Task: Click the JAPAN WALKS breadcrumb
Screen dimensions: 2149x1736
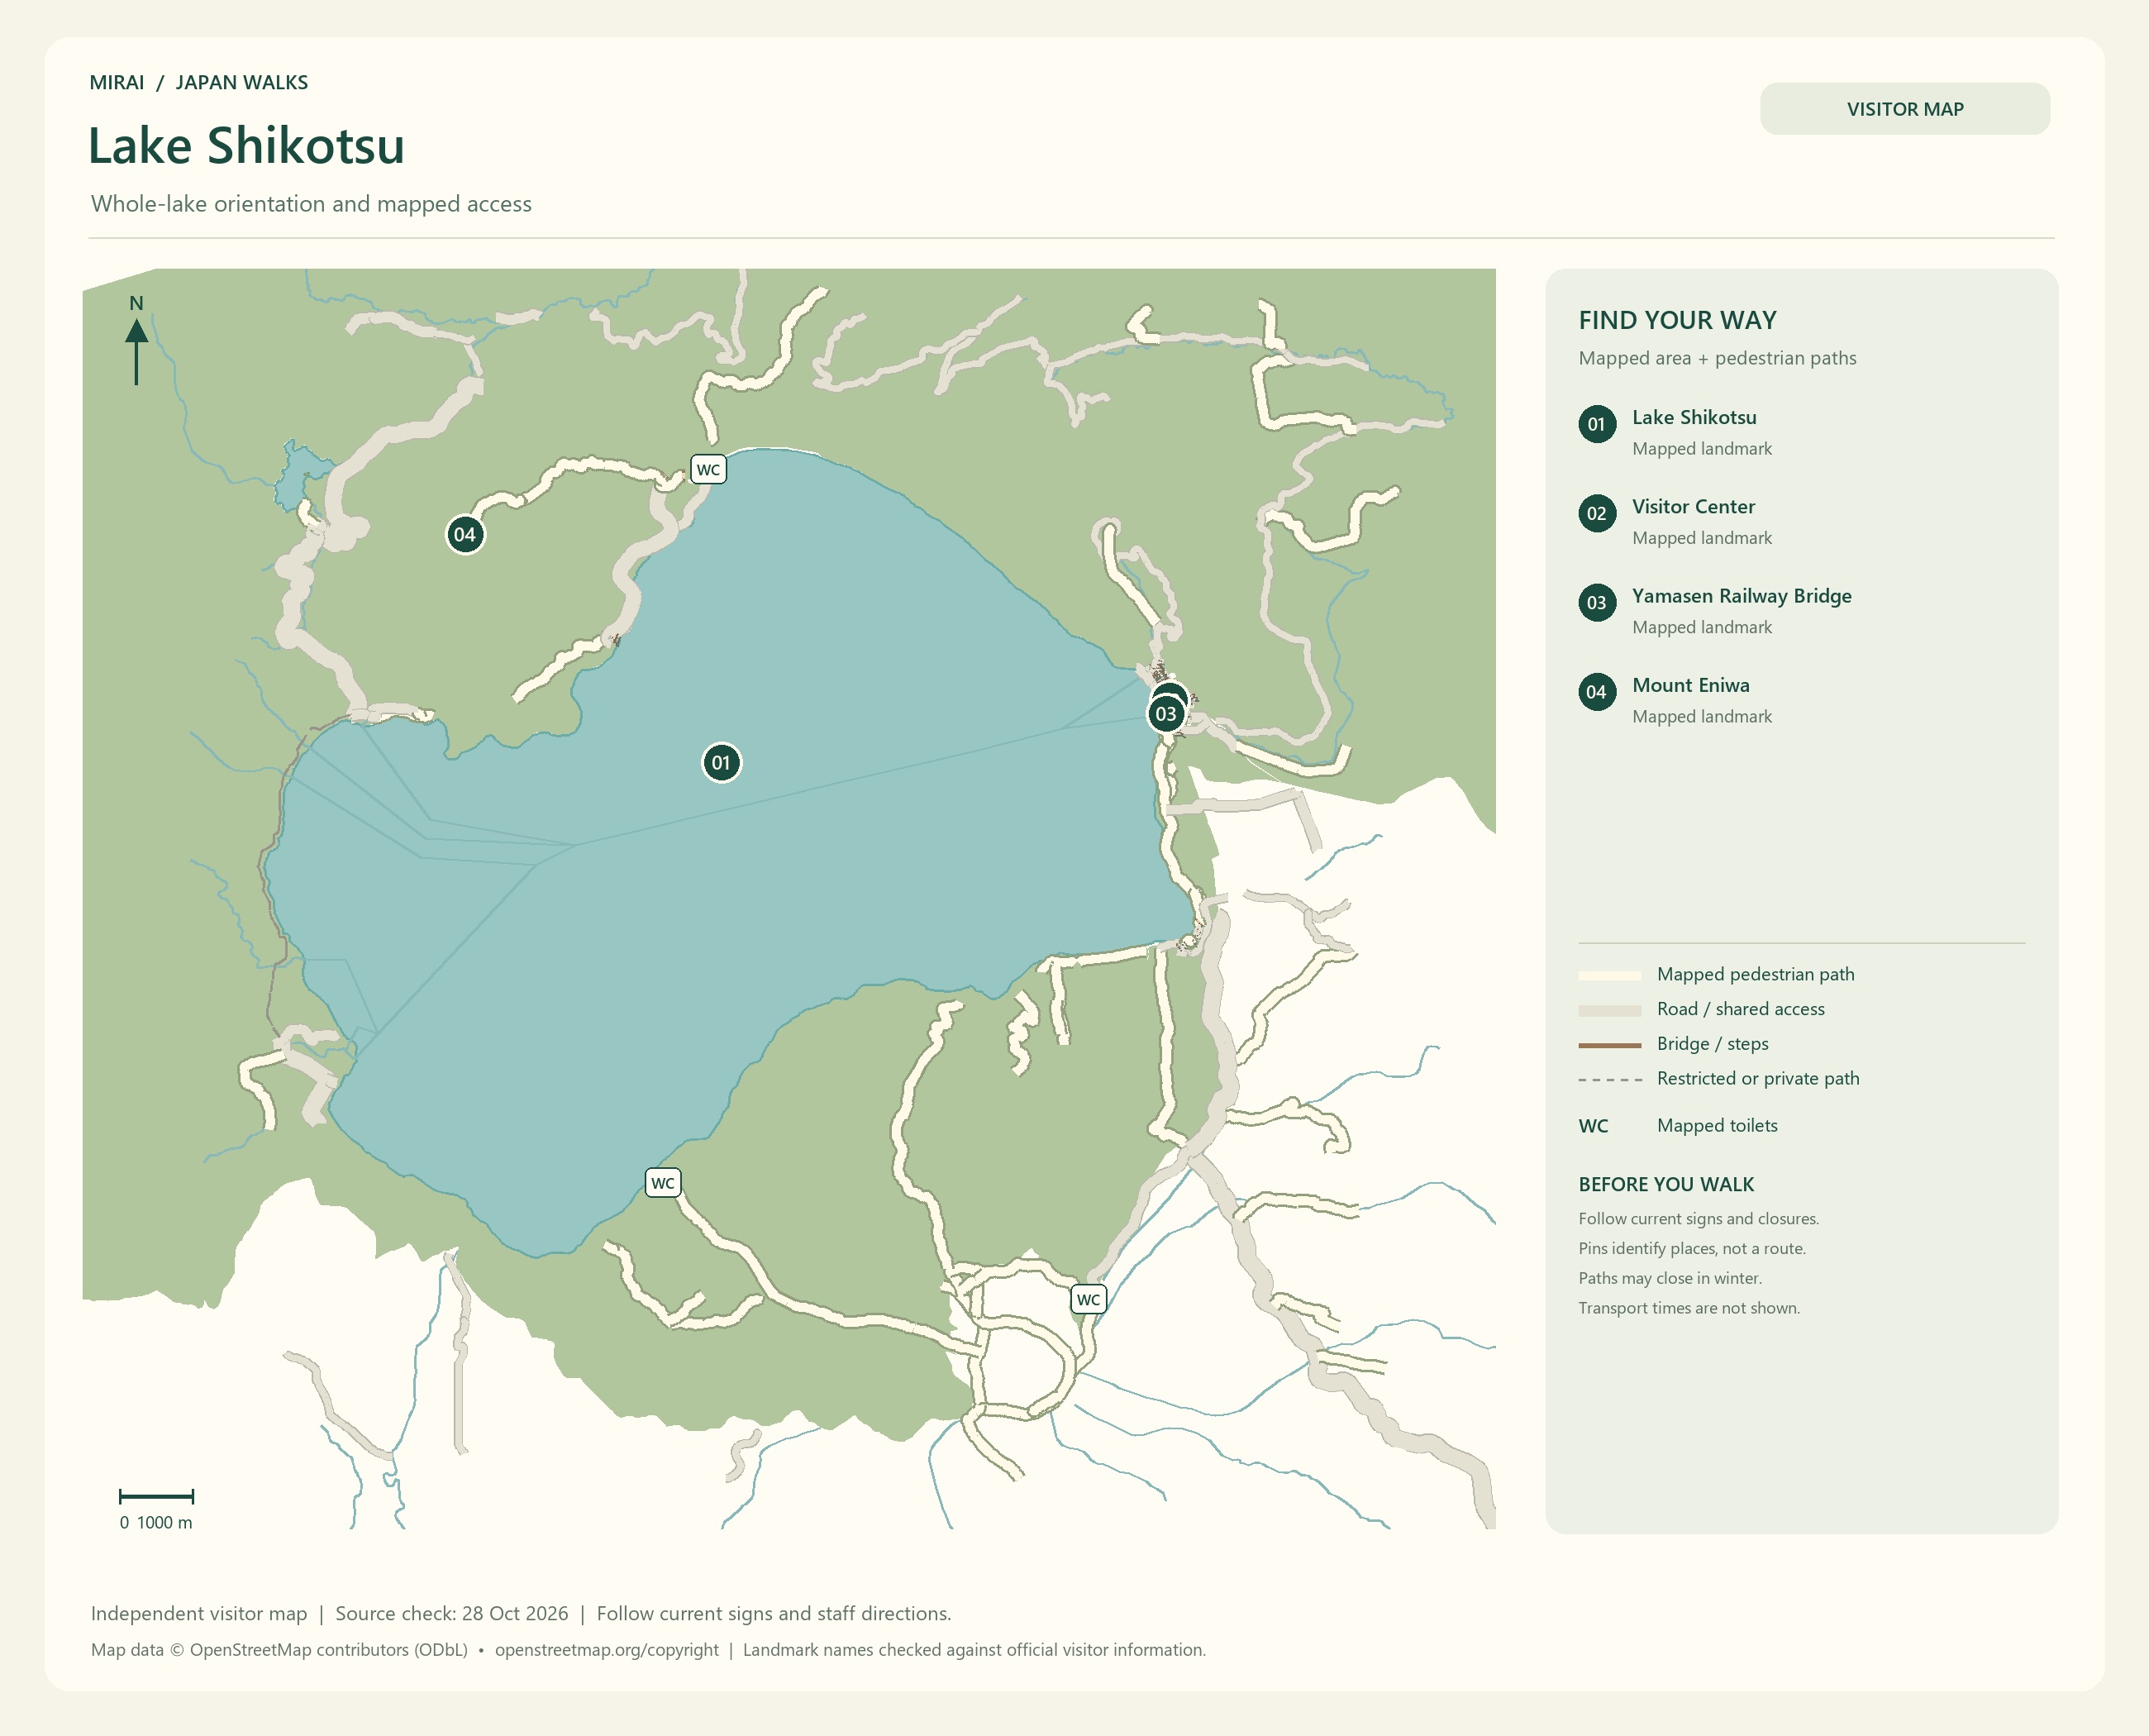Action: point(242,83)
